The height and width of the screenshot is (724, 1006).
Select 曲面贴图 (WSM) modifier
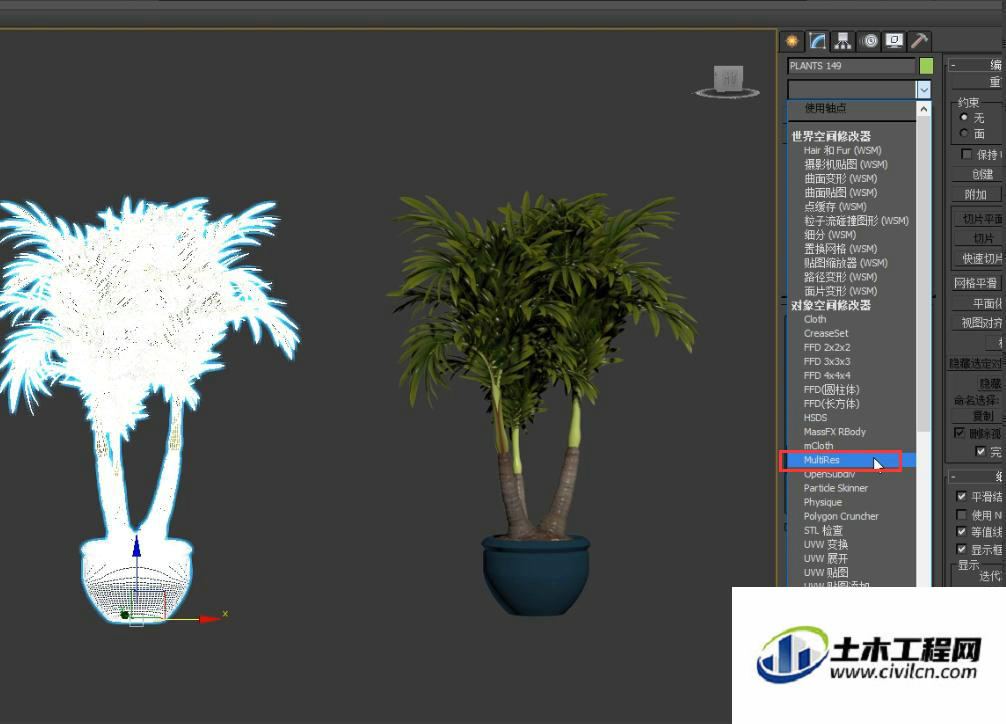point(840,193)
